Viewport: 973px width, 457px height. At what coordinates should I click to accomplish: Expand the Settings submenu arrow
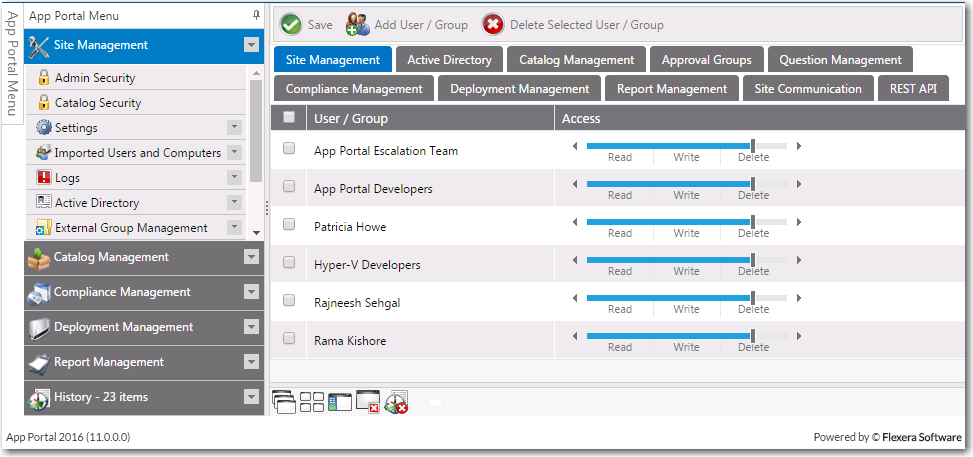coord(235,127)
